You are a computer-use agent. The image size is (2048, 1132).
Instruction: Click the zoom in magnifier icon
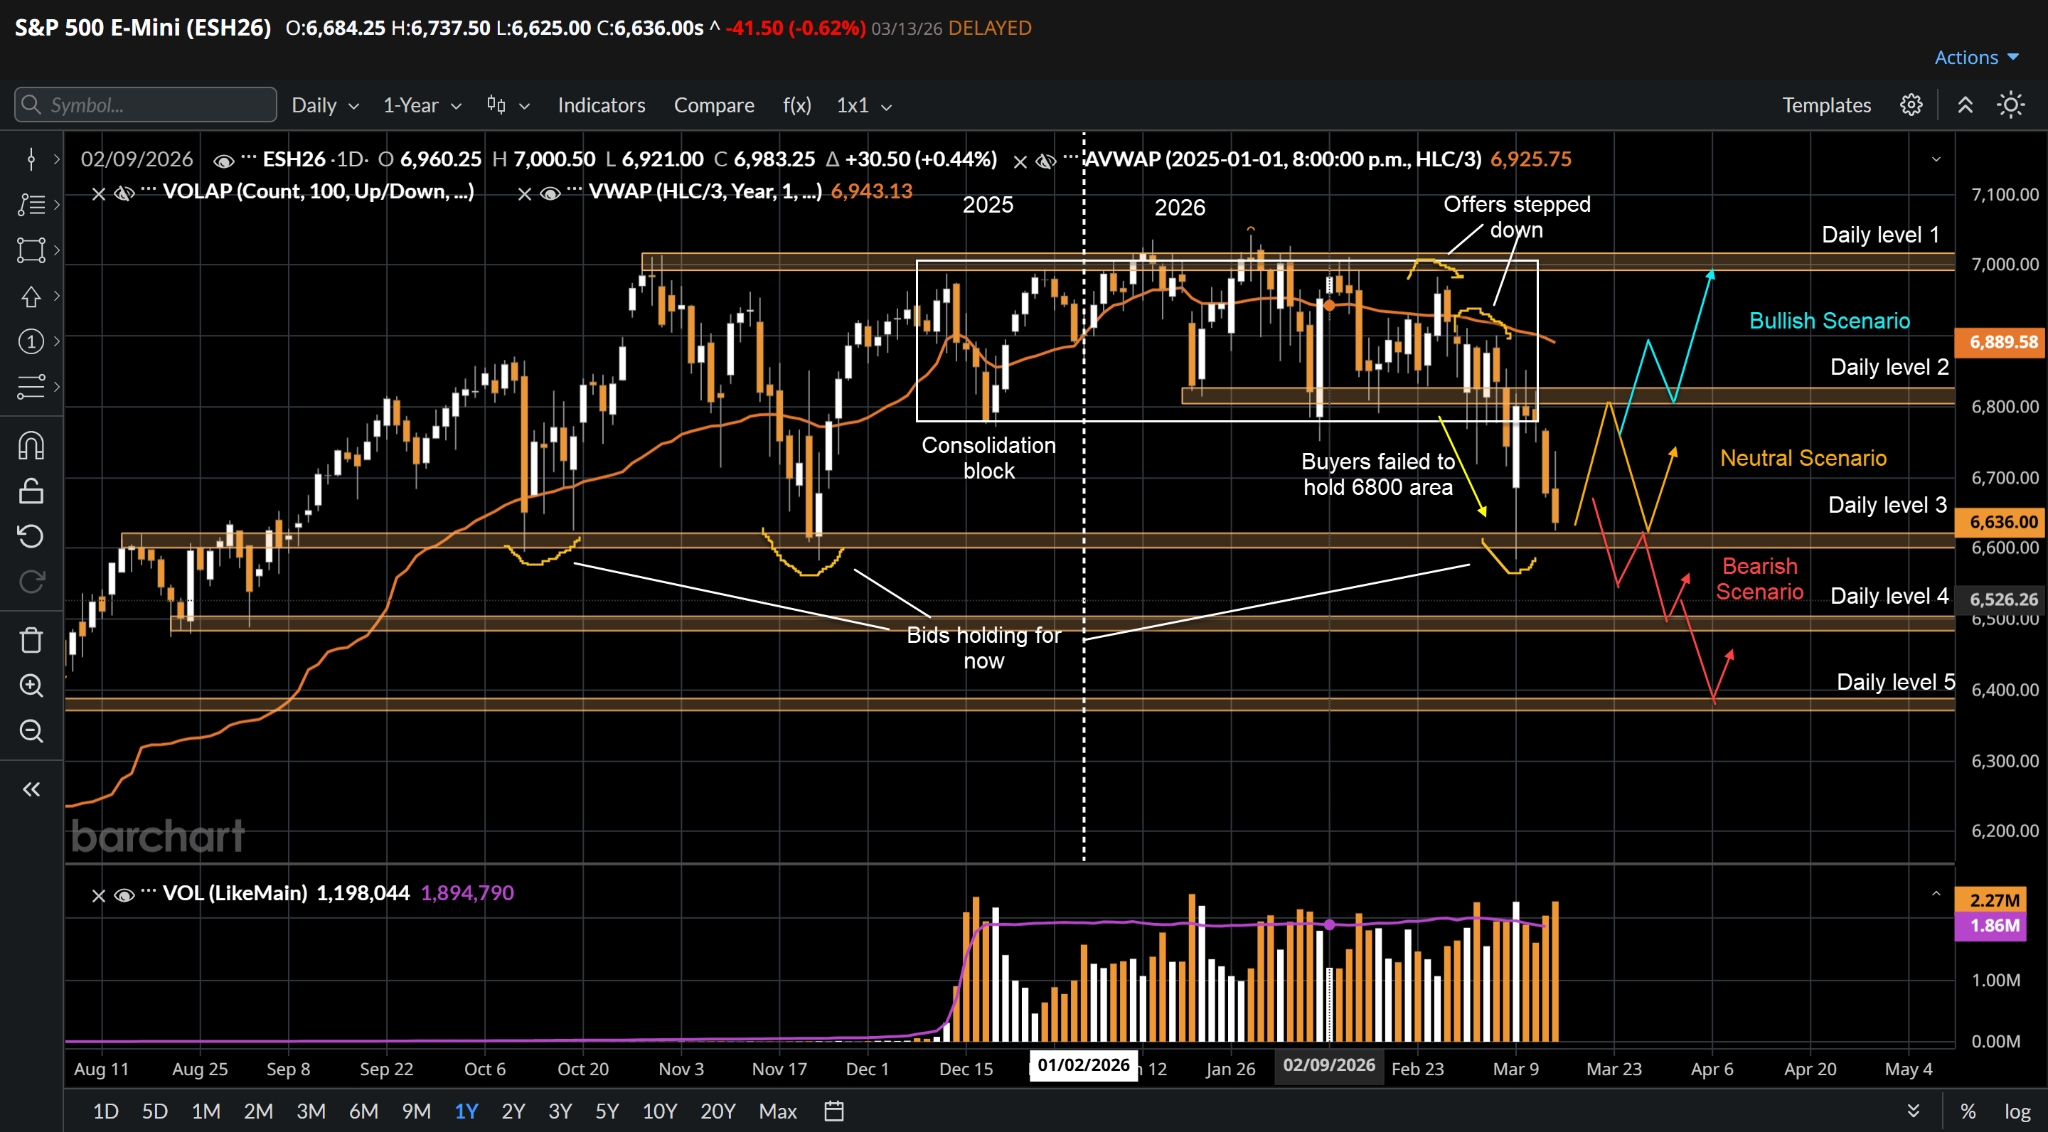point(31,686)
